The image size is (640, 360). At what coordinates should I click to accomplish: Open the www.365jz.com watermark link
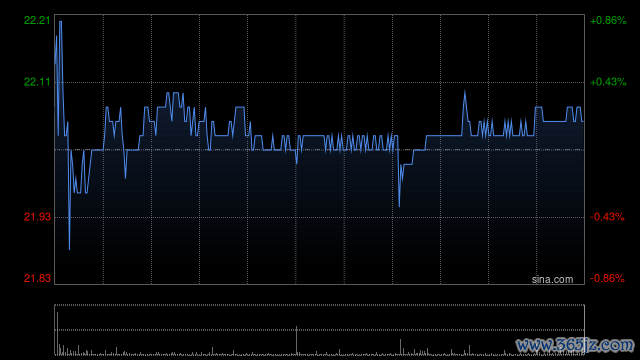tap(575, 345)
